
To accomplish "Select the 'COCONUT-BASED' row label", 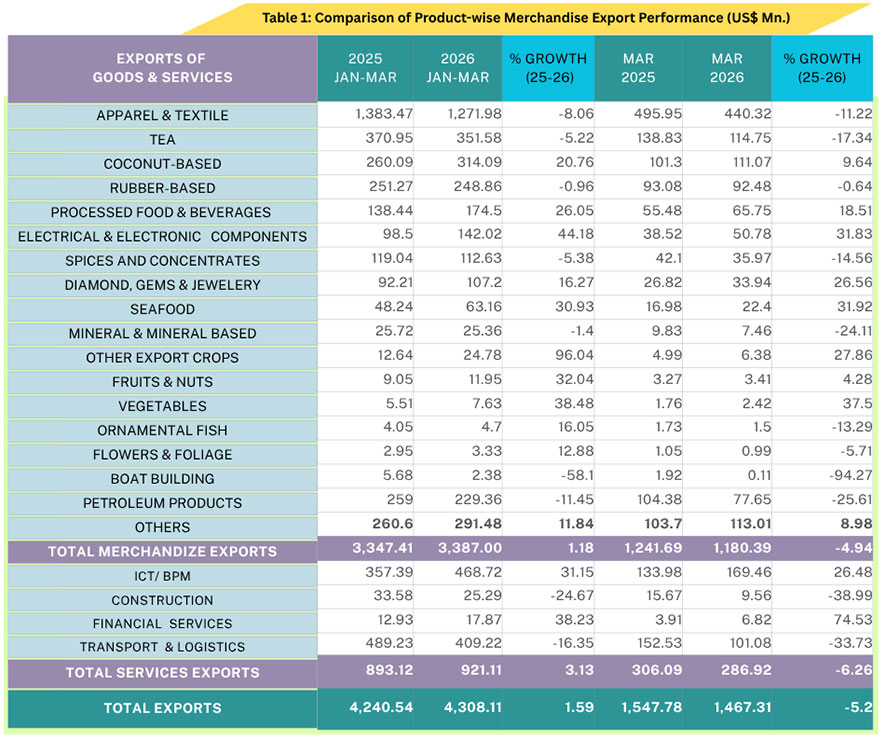I will tap(162, 163).
